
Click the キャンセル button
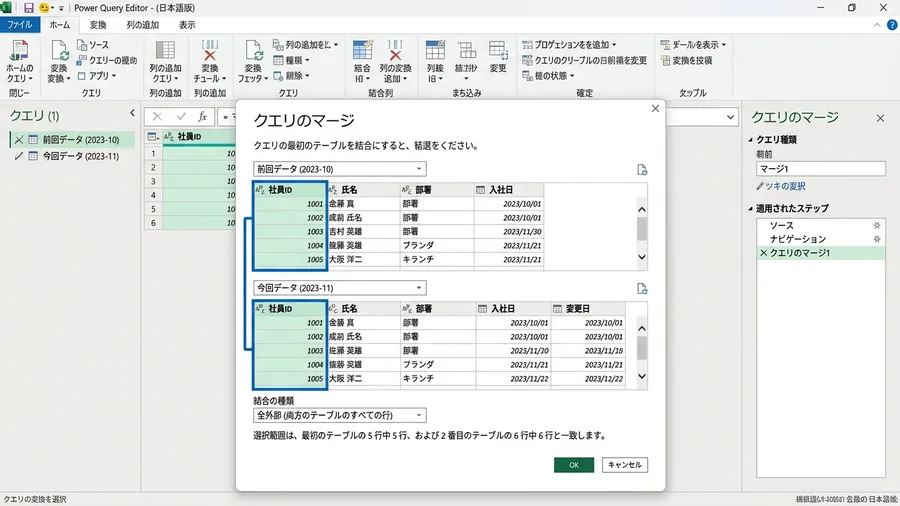pyautogui.click(x=625, y=465)
